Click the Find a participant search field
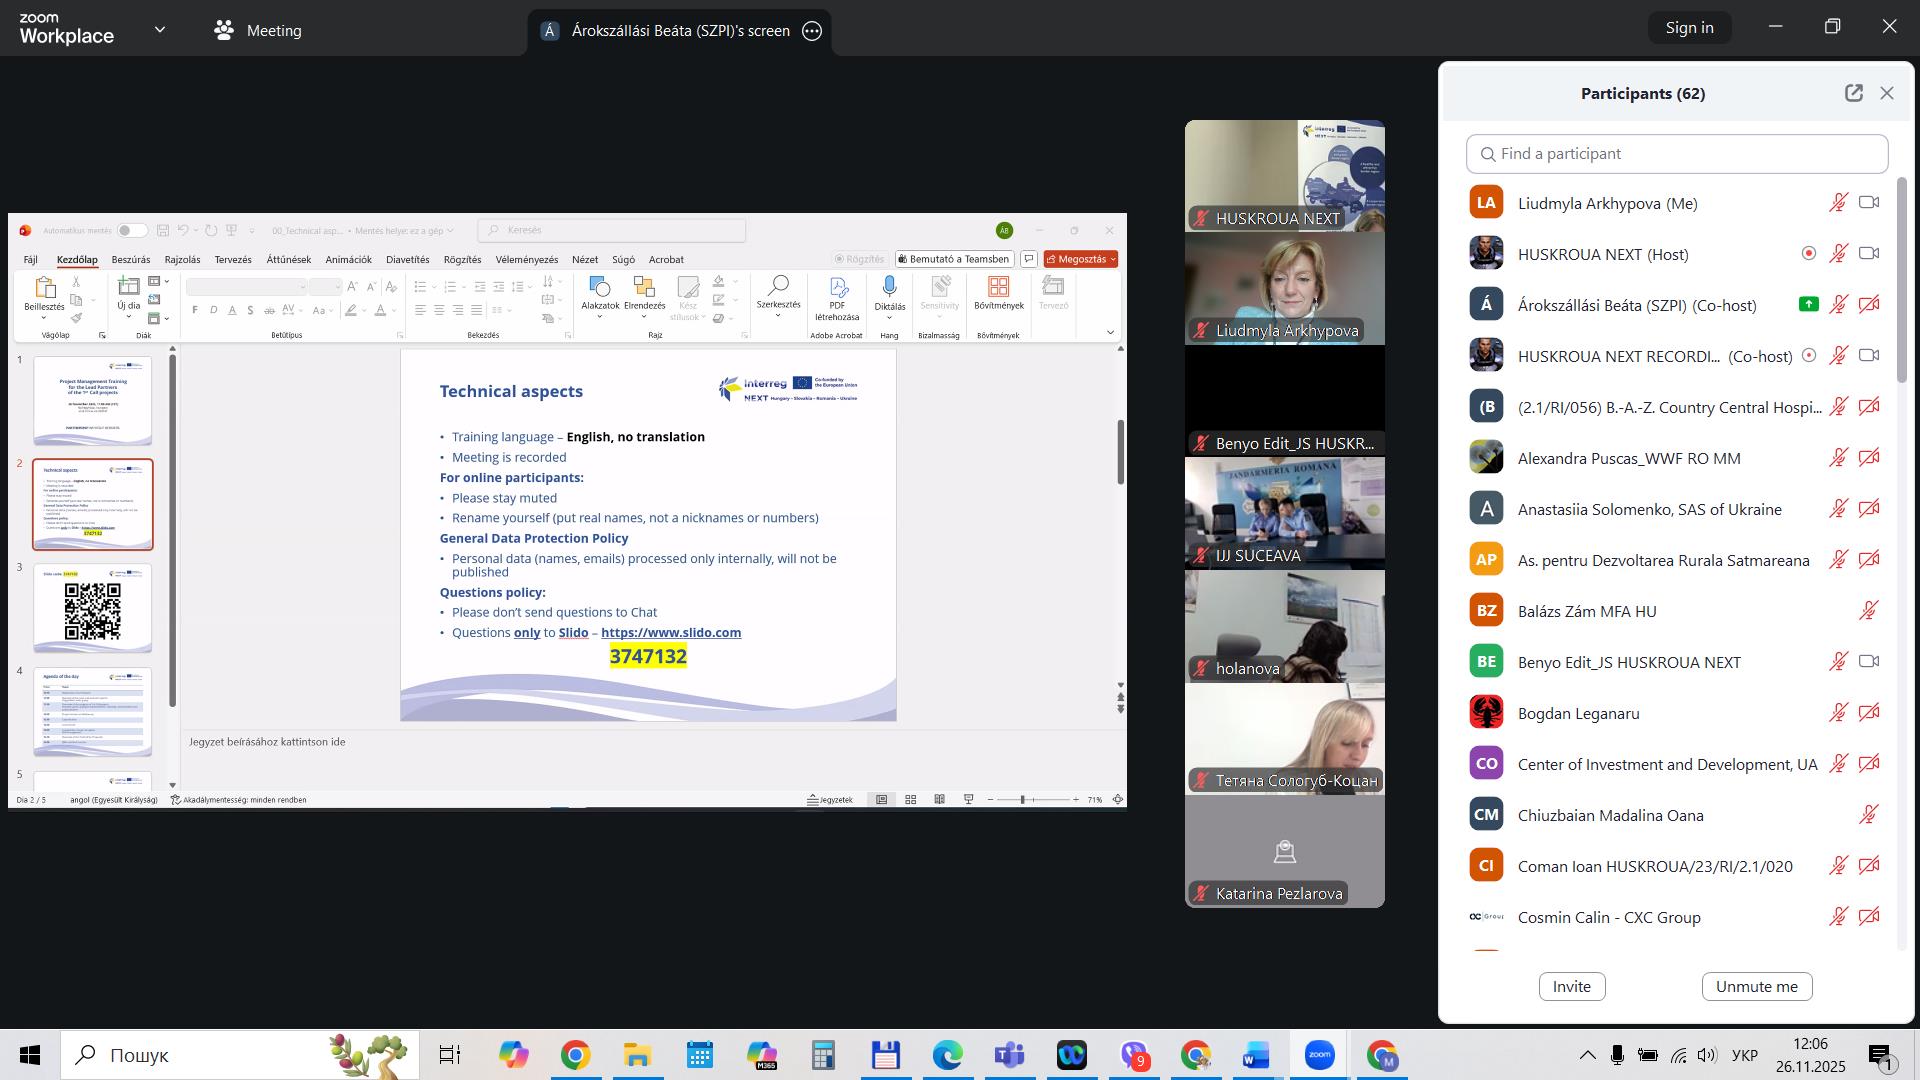 [x=1677, y=154]
